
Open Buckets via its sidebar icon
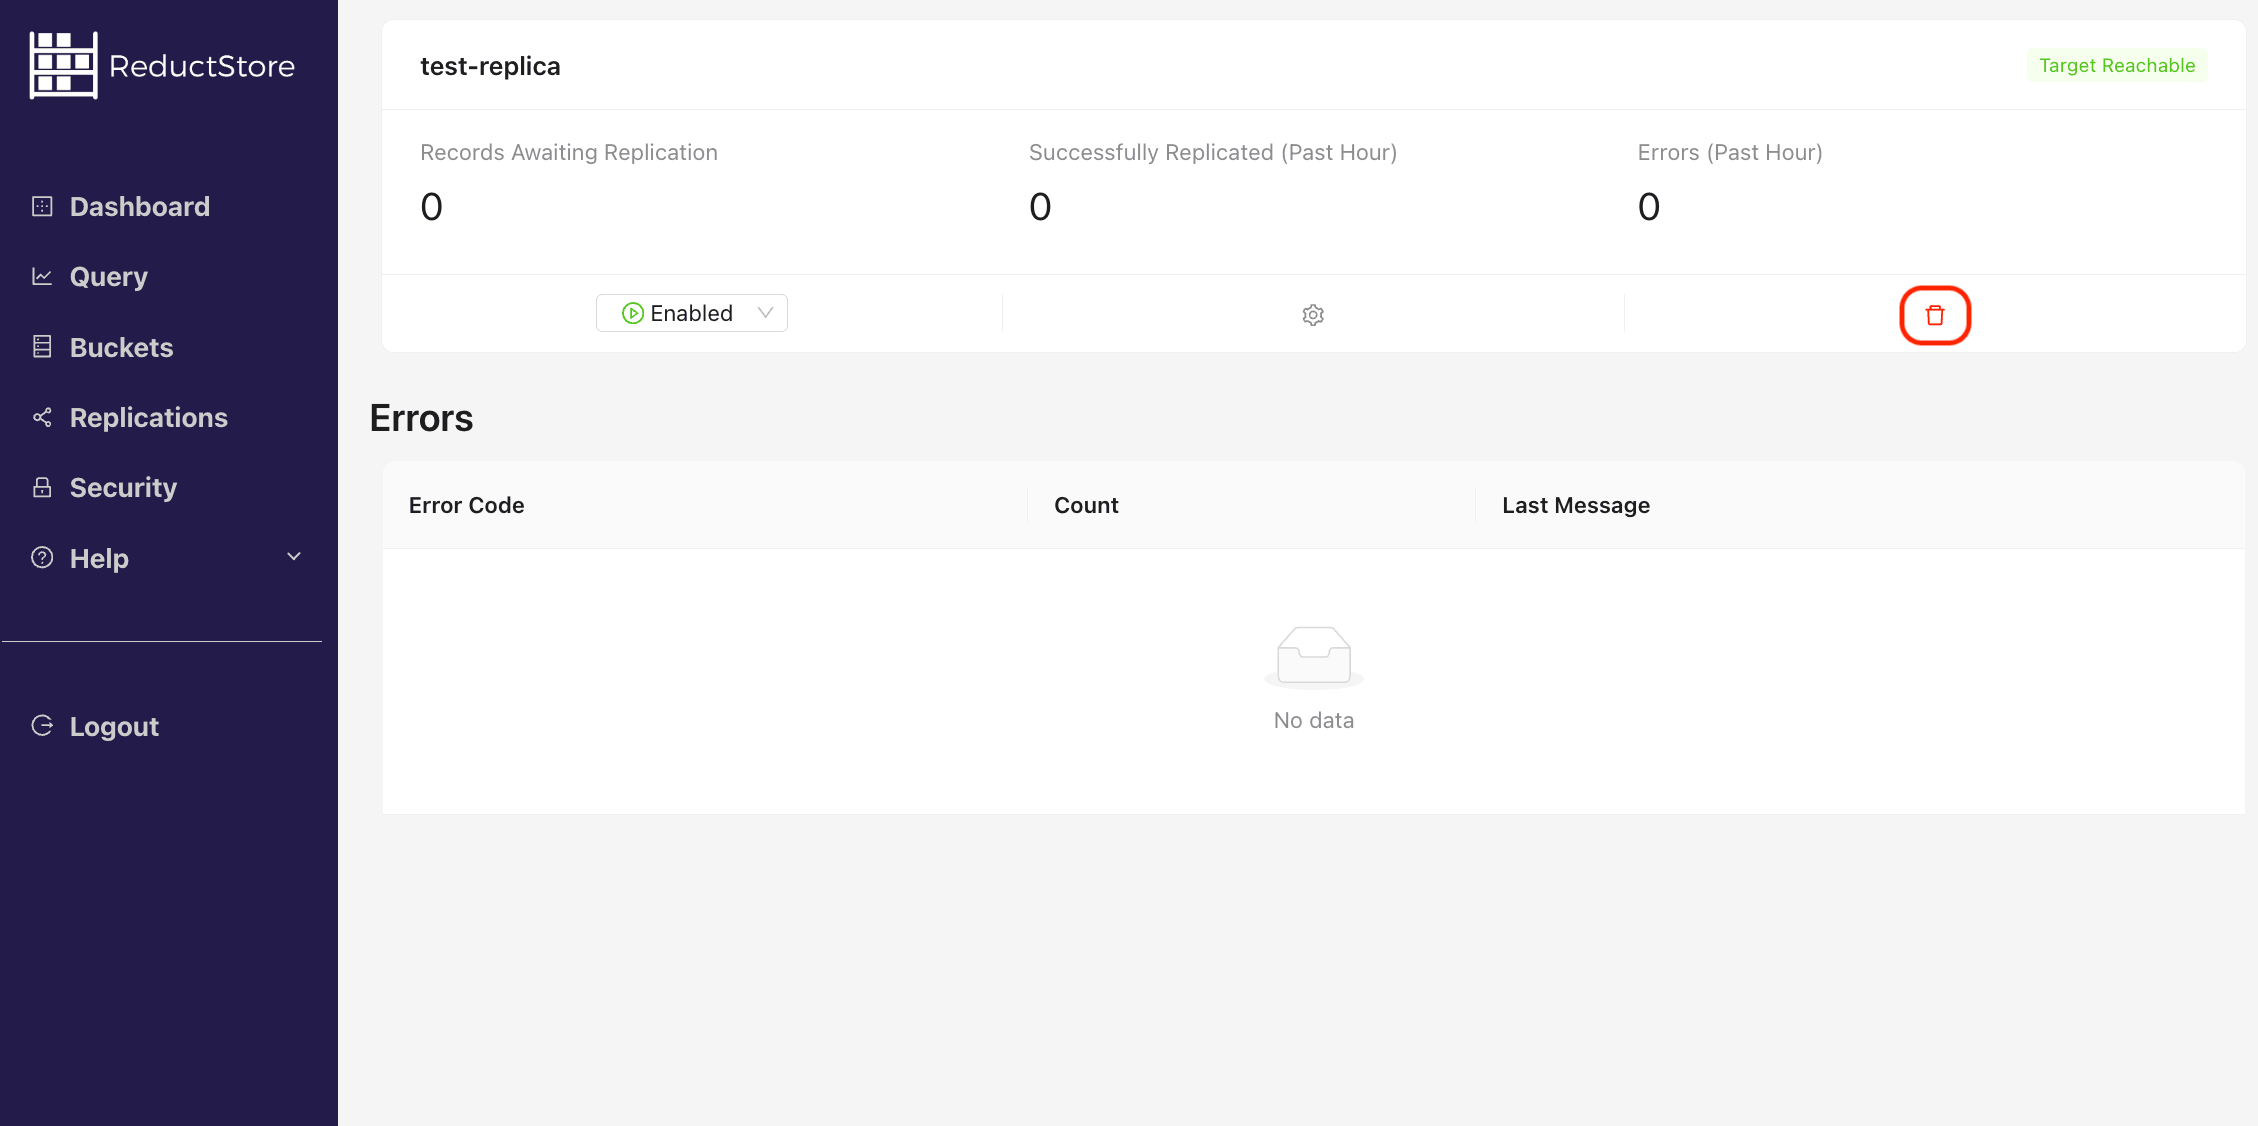pos(42,346)
